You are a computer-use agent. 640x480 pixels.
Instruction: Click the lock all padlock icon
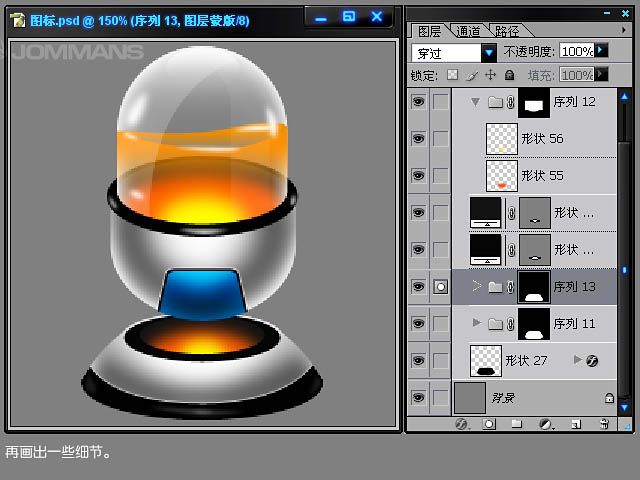pyautogui.click(x=509, y=75)
